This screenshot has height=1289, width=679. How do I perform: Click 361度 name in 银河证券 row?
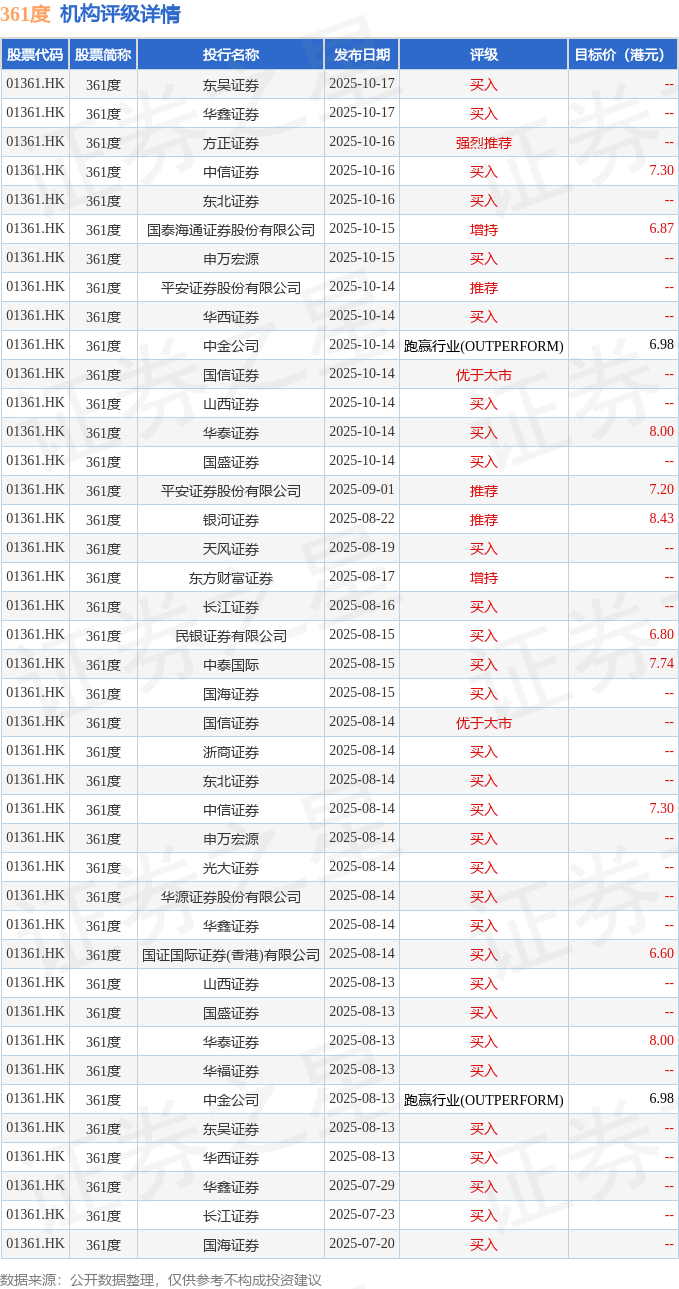point(103,520)
